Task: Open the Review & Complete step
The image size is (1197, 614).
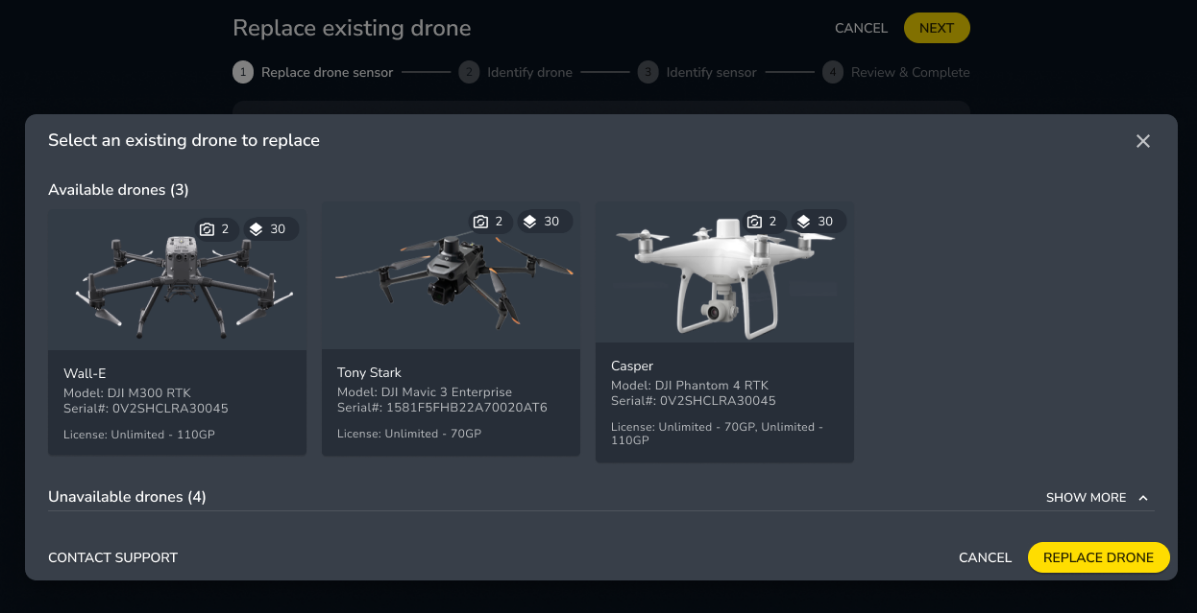Action: [910, 72]
